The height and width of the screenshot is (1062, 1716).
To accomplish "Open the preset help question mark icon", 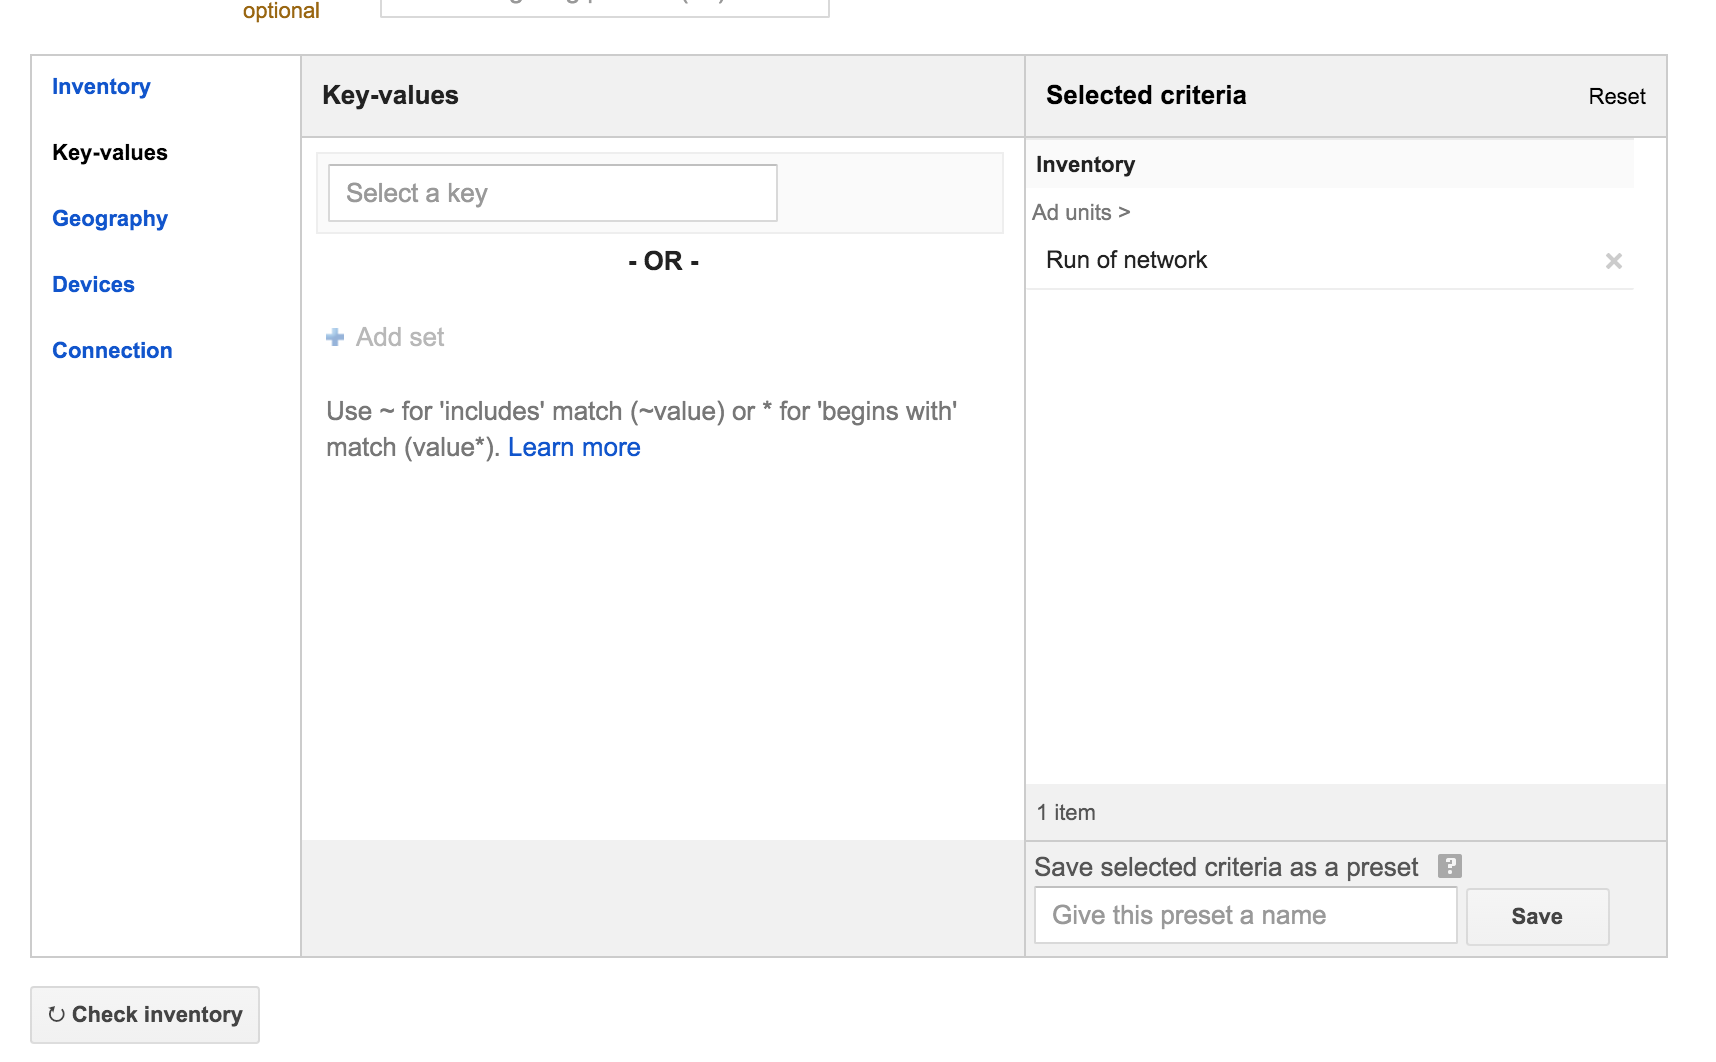I will coord(1449,866).
